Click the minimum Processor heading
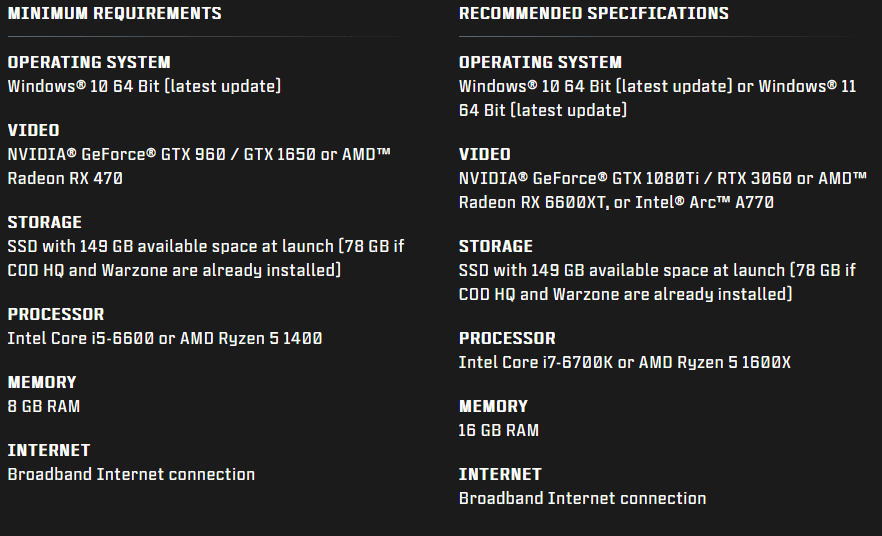The image size is (882, 536). (x=56, y=314)
